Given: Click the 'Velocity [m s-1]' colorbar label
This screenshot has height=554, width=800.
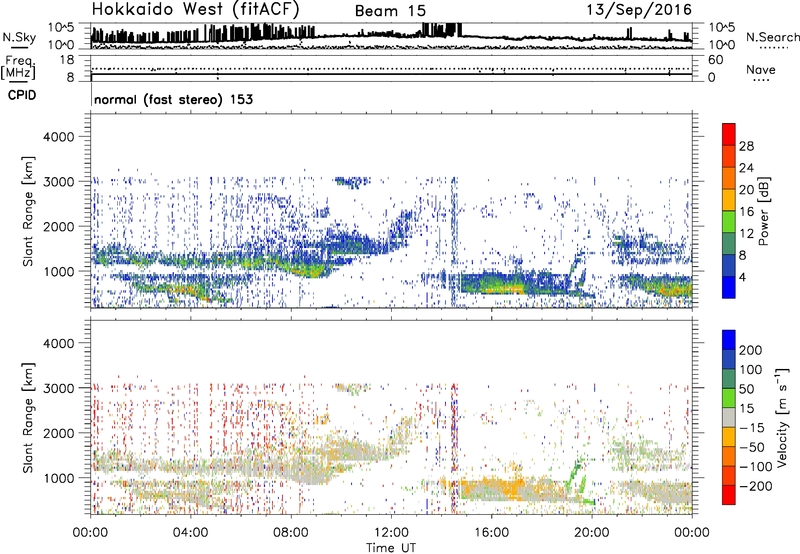Looking at the screenshot, I should pos(782,417).
